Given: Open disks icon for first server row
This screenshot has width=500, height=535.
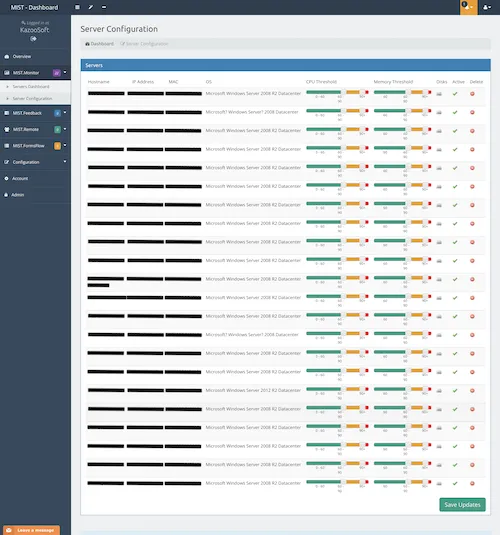Looking at the screenshot, I should (439, 93).
